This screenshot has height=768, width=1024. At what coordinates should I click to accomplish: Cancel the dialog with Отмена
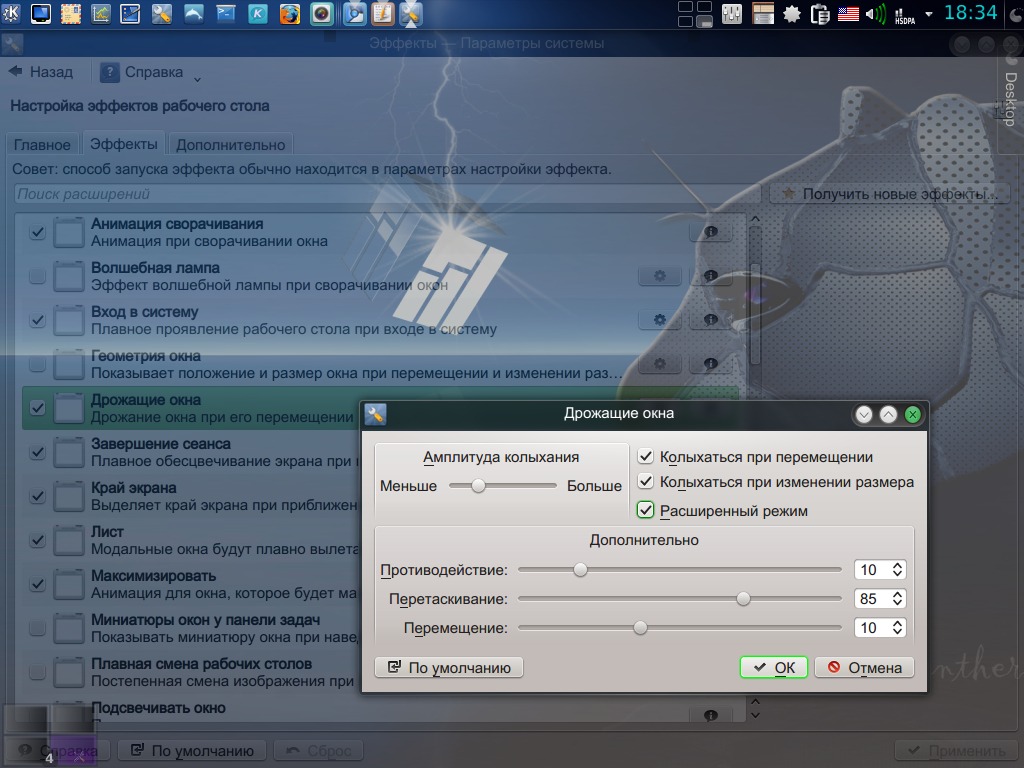pyautogui.click(x=864, y=667)
